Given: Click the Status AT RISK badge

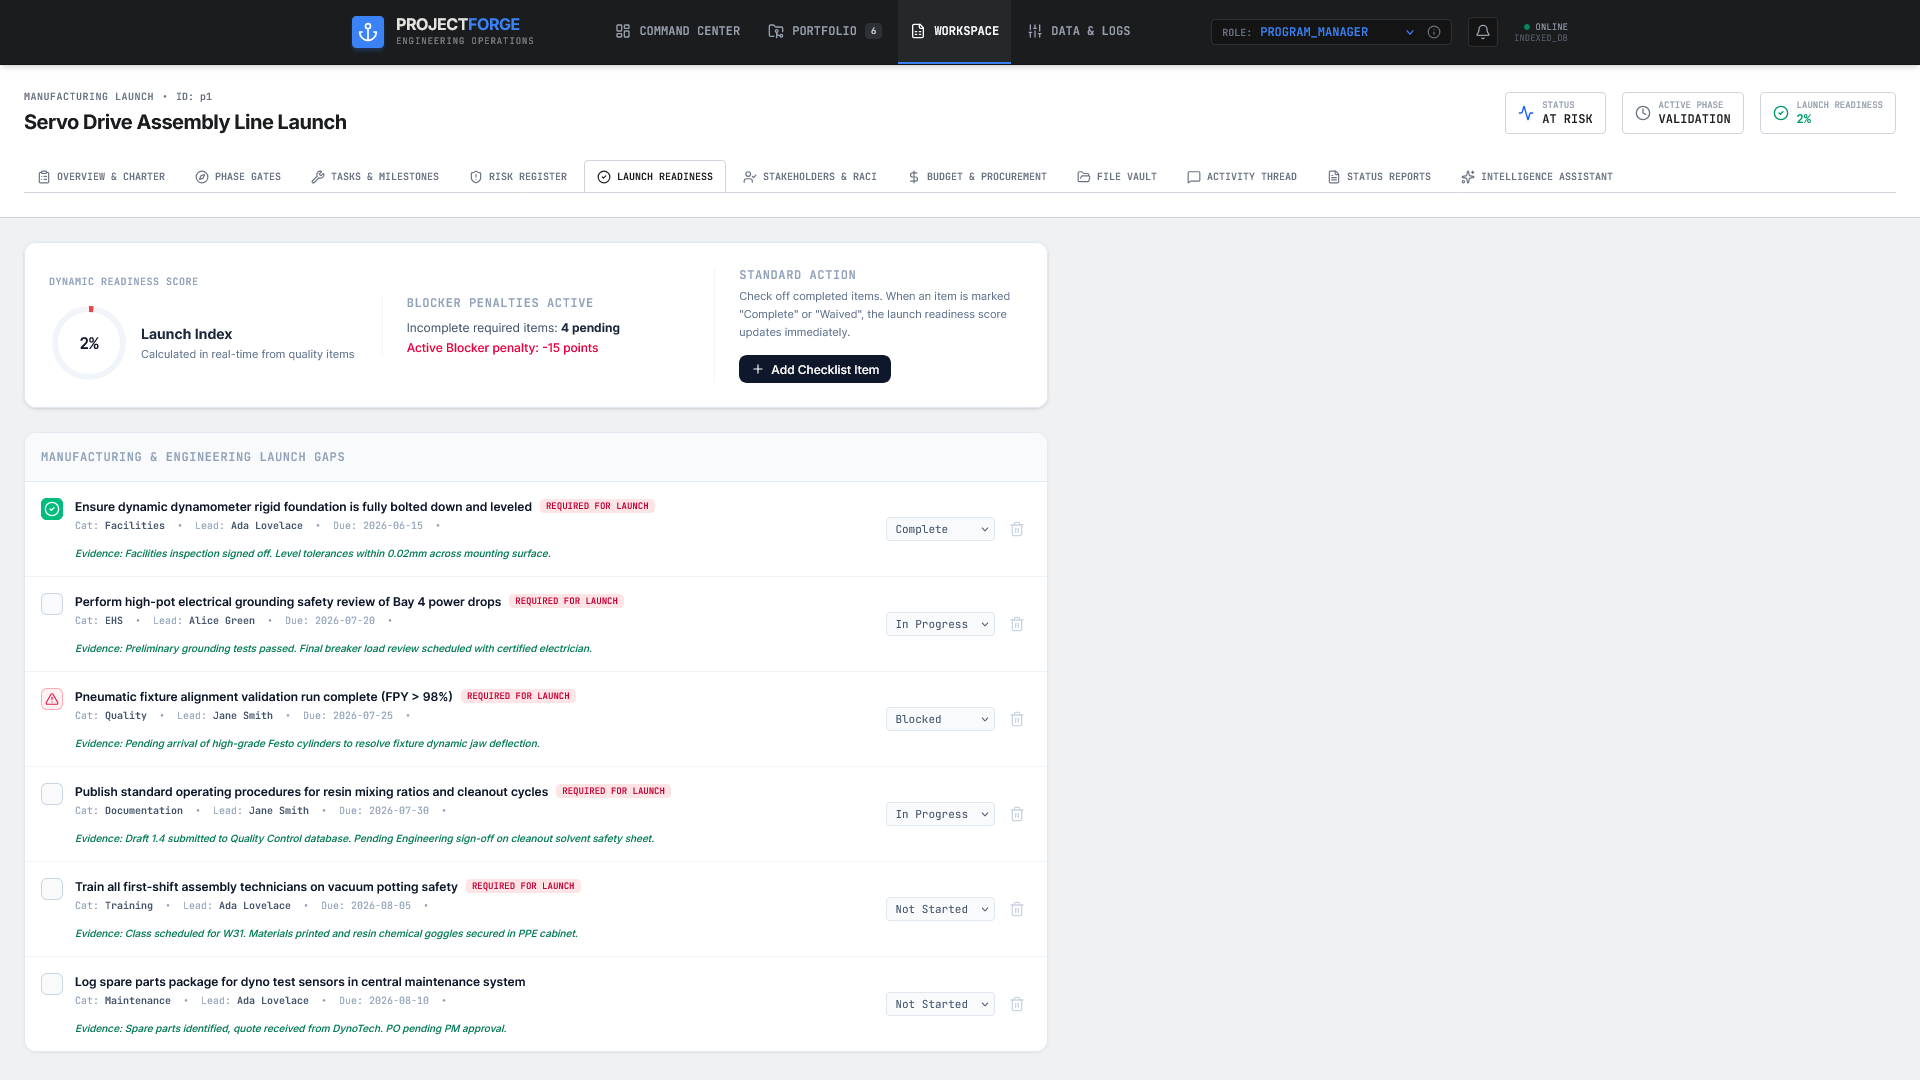Looking at the screenshot, I should tap(1555, 113).
